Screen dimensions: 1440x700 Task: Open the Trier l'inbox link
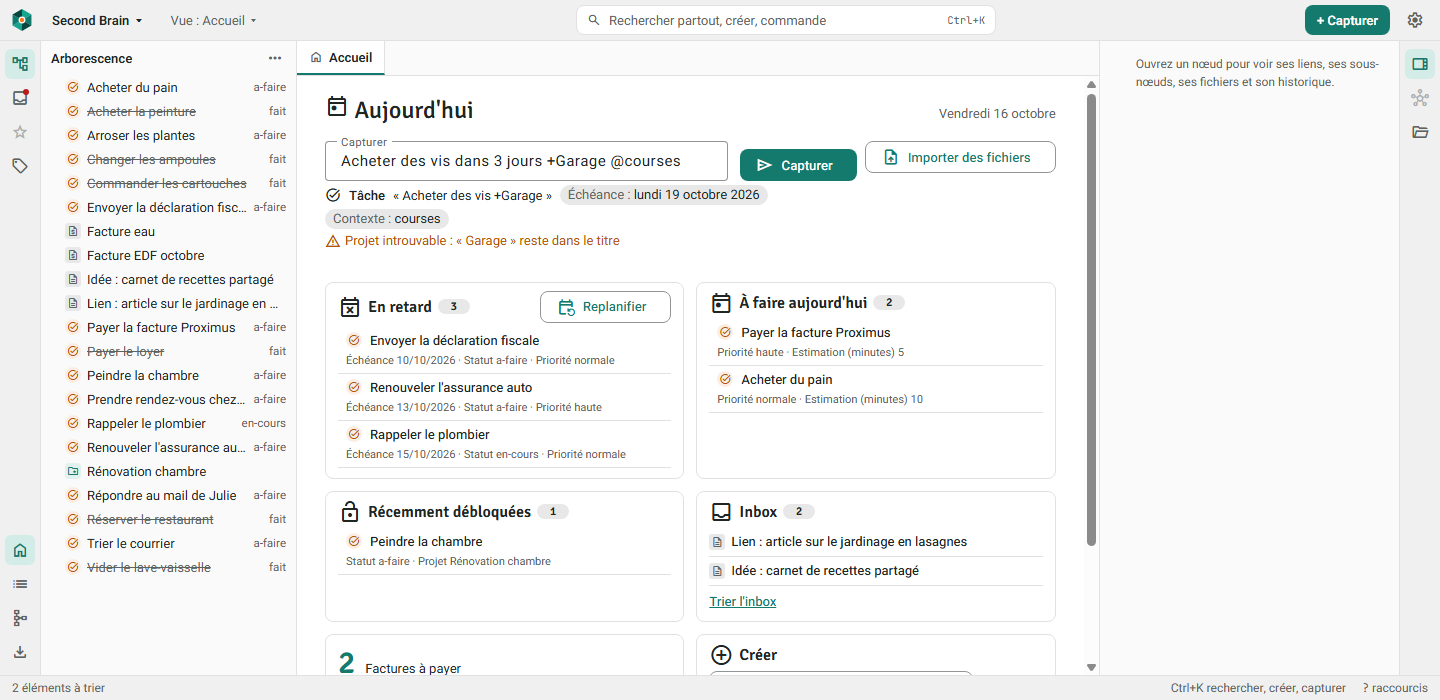[743, 601]
